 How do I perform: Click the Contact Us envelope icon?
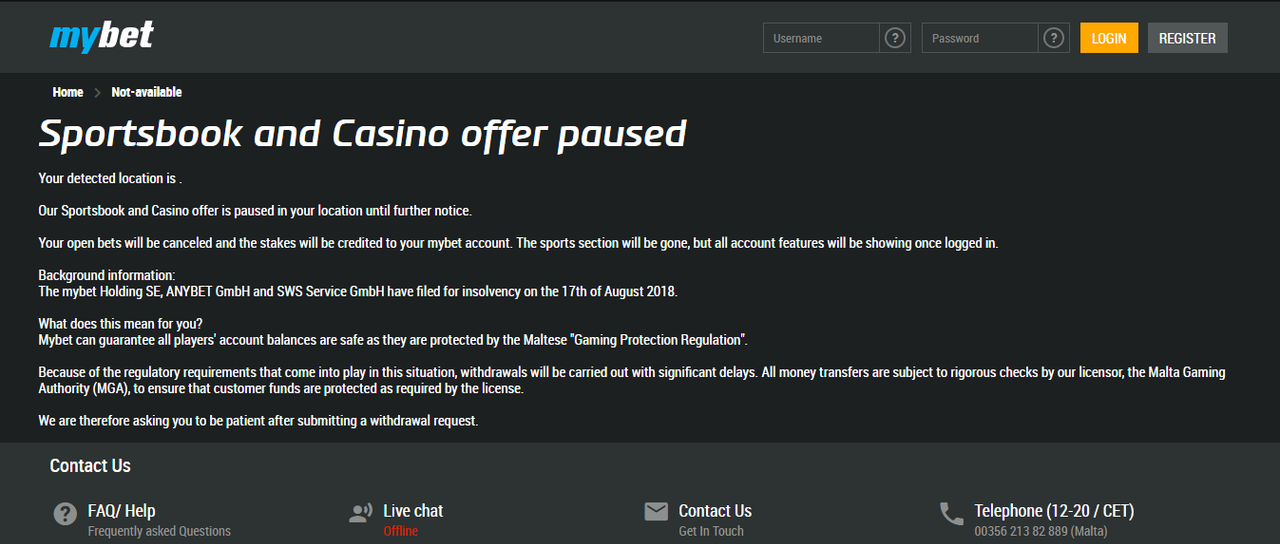(656, 512)
